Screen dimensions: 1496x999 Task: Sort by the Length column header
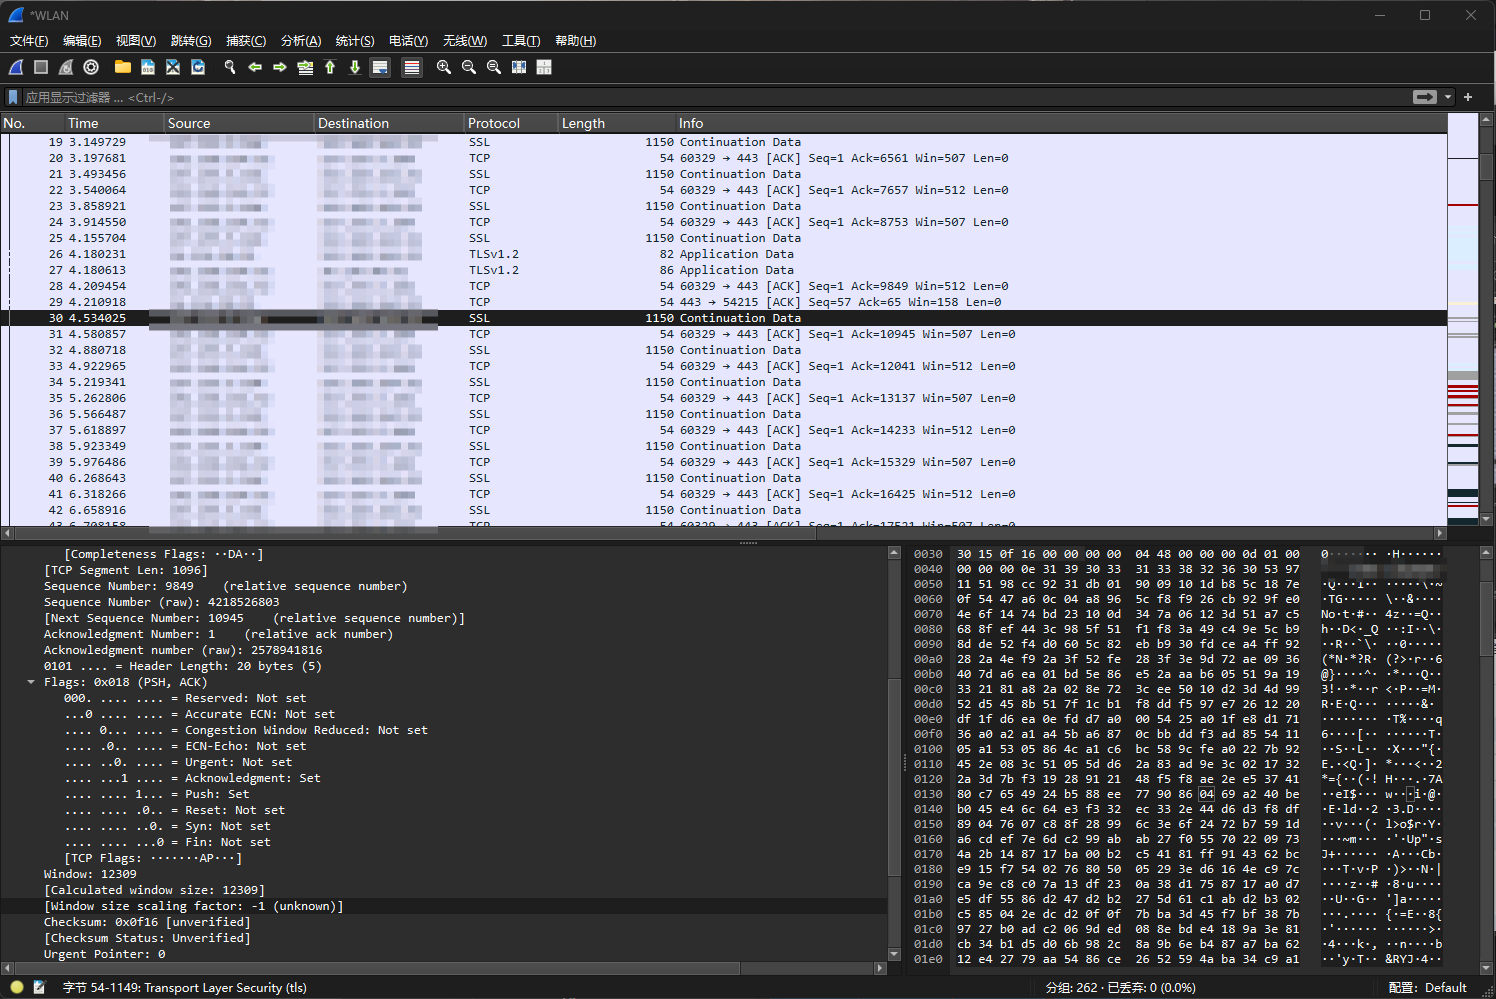point(616,123)
